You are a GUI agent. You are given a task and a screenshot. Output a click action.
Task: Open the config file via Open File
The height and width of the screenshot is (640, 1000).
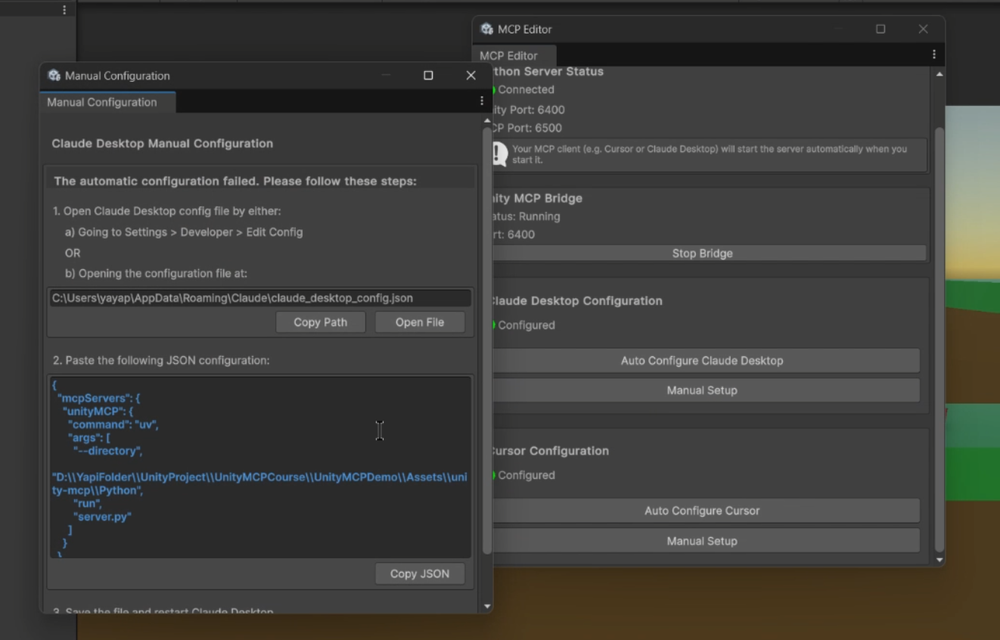click(419, 322)
